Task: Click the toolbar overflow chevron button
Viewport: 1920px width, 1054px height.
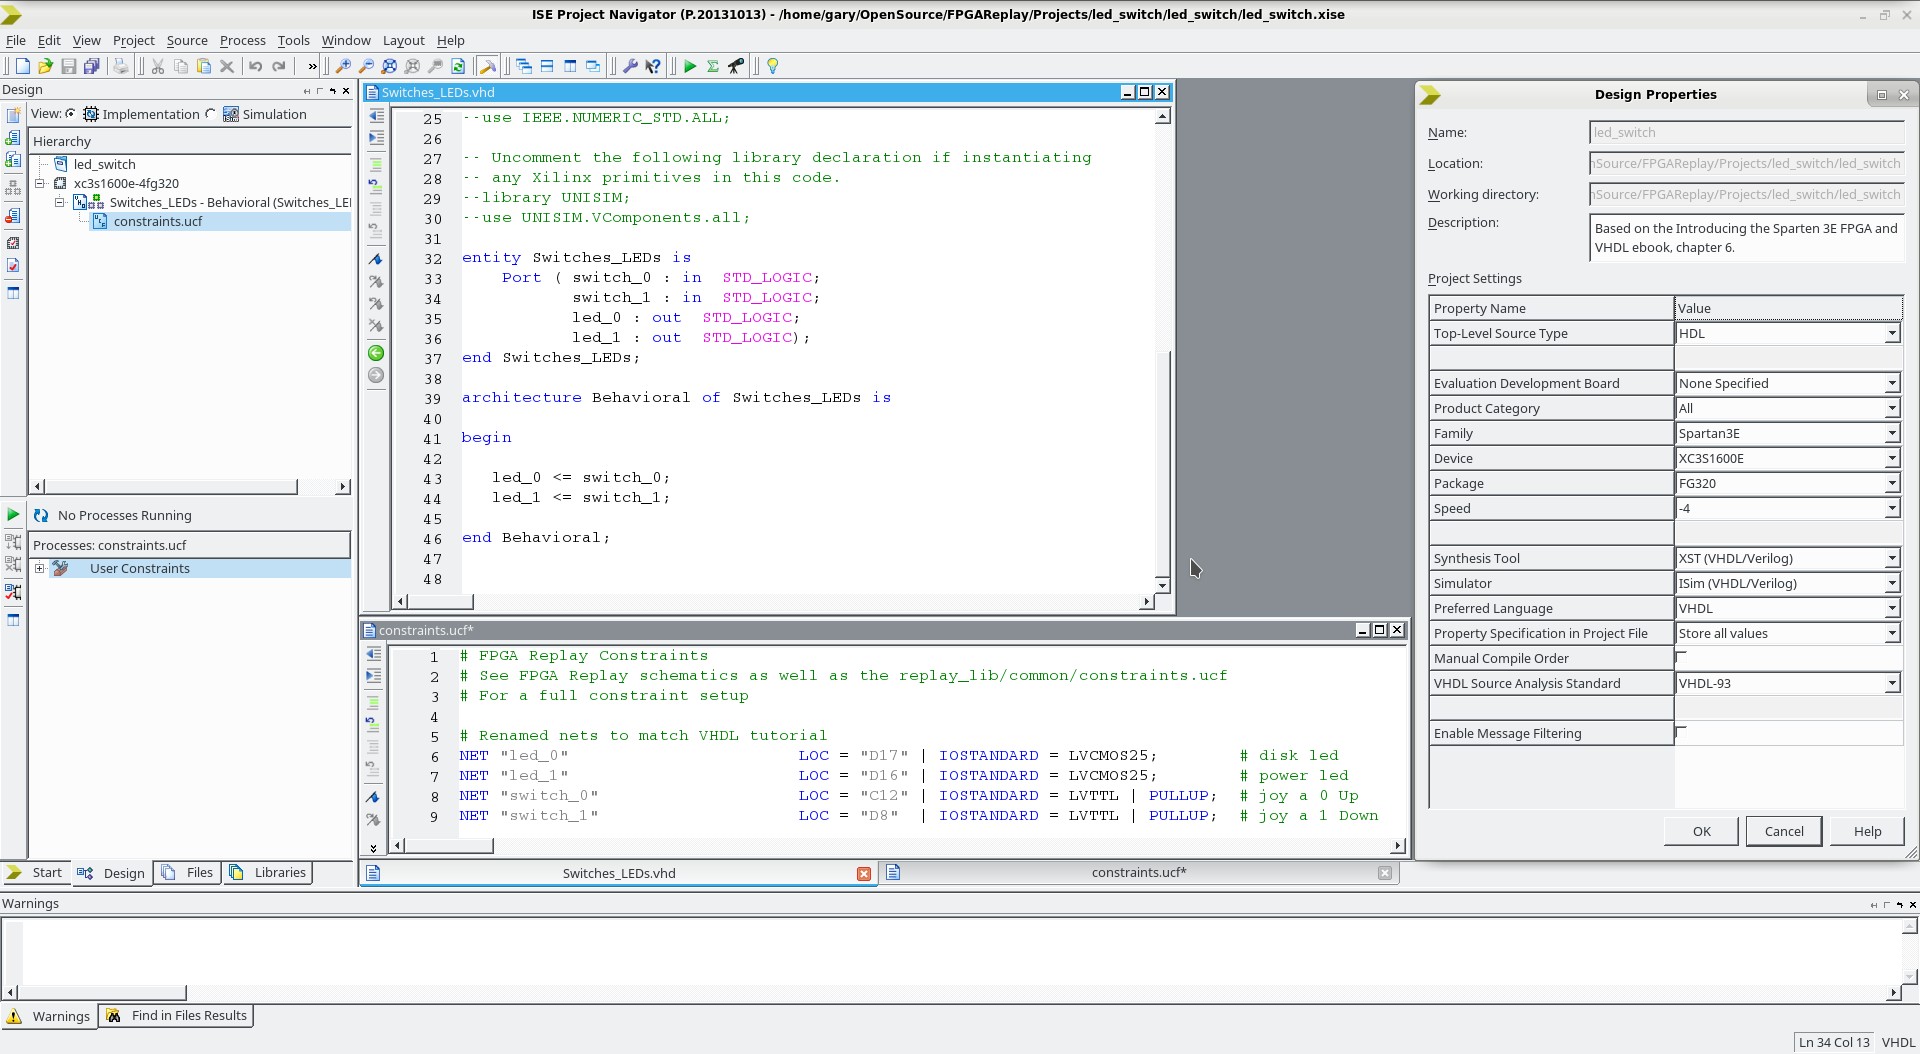Action: coord(312,66)
